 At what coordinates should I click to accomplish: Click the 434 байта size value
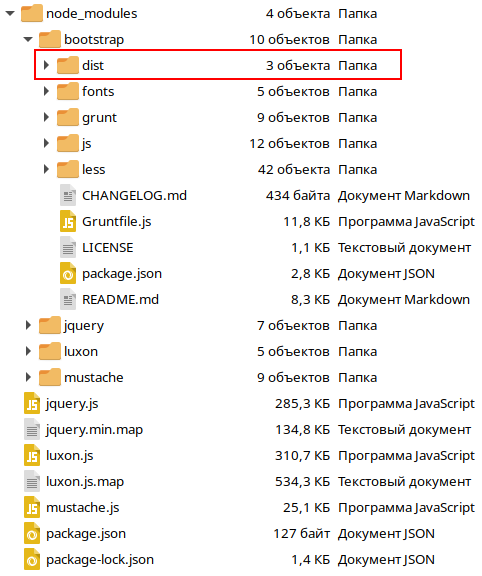(298, 196)
